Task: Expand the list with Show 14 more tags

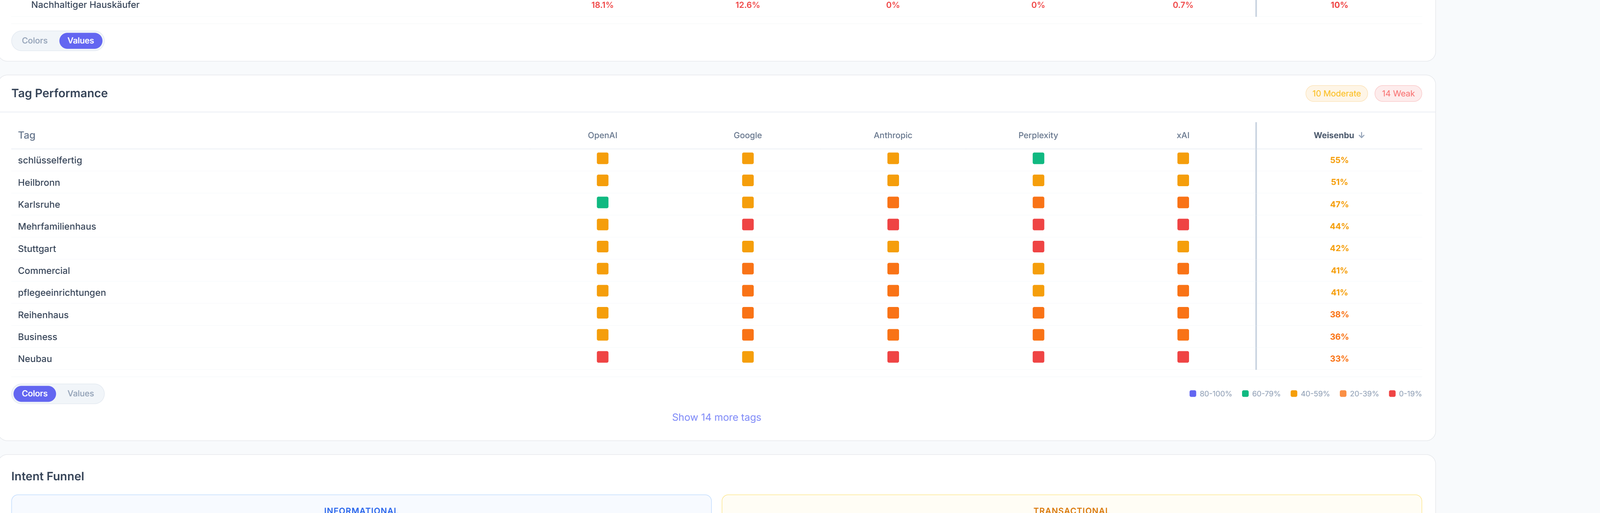Action: point(716,418)
